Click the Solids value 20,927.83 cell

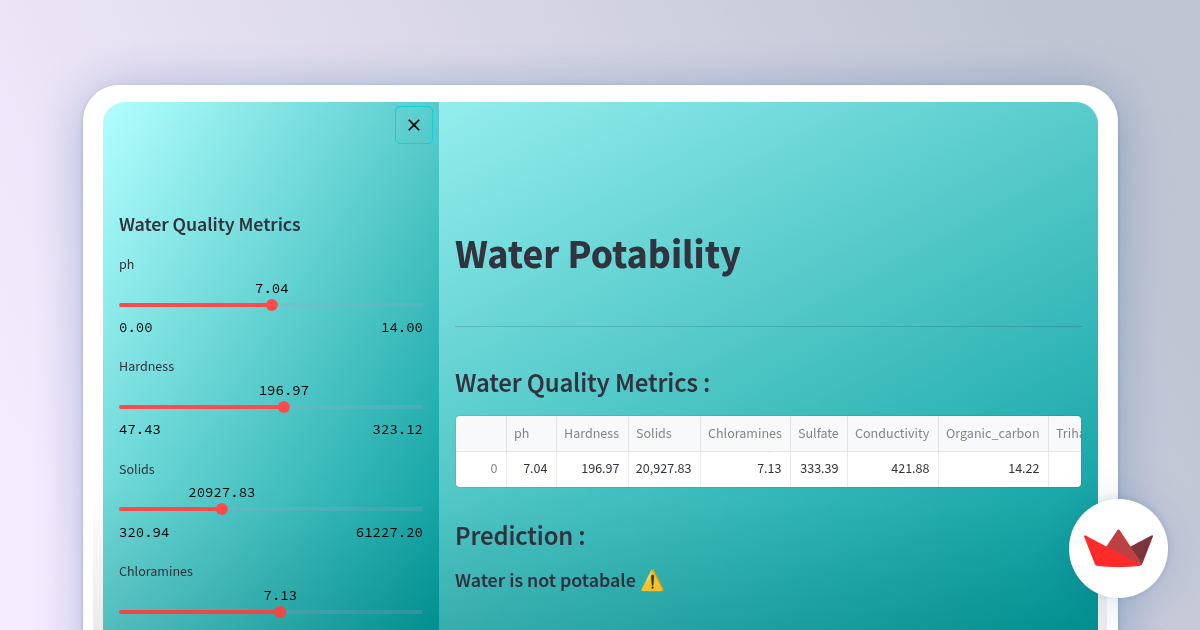point(663,468)
